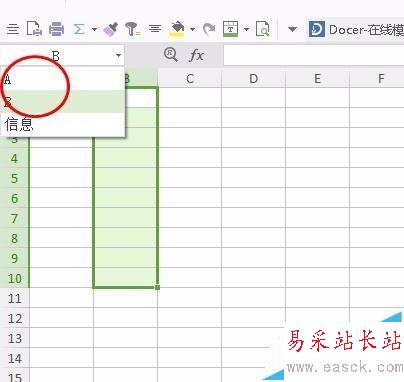Open the Docer online templates tab
The image size is (404, 382).
[x=356, y=30]
